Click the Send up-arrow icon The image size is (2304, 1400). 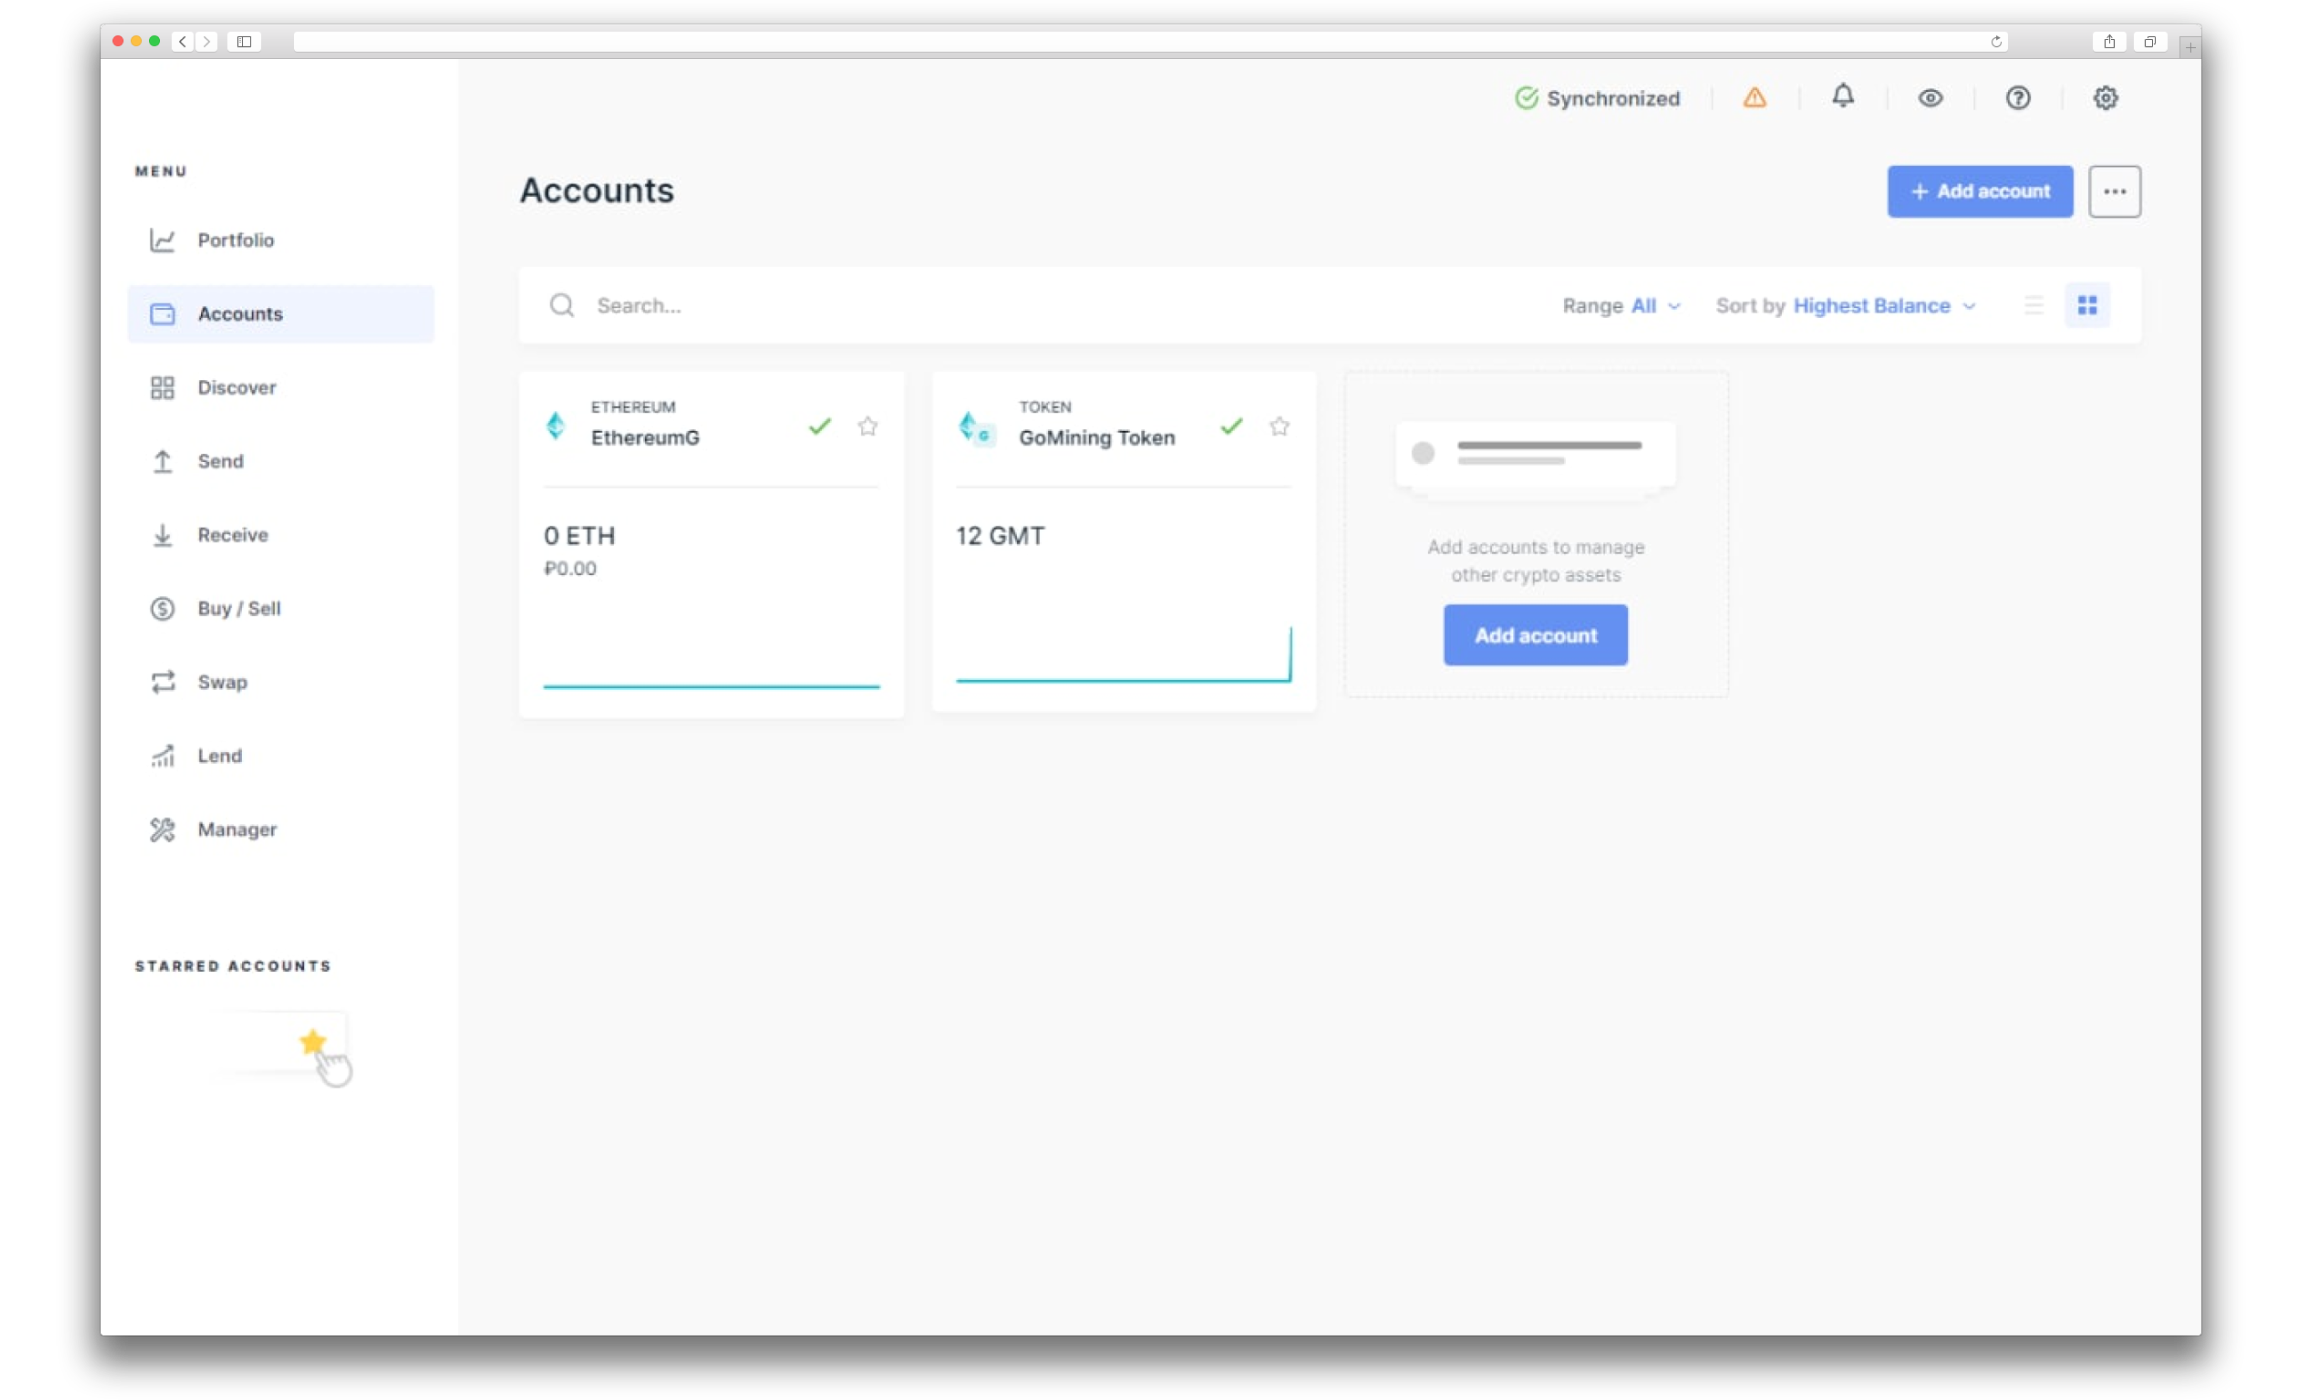click(x=162, y=461)
